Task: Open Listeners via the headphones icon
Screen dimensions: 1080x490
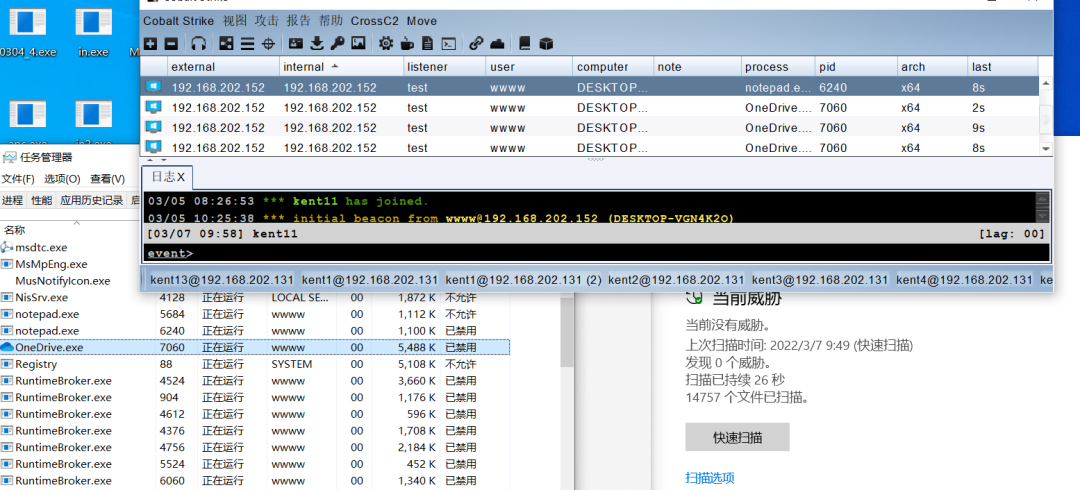Action: coord(199,44)
